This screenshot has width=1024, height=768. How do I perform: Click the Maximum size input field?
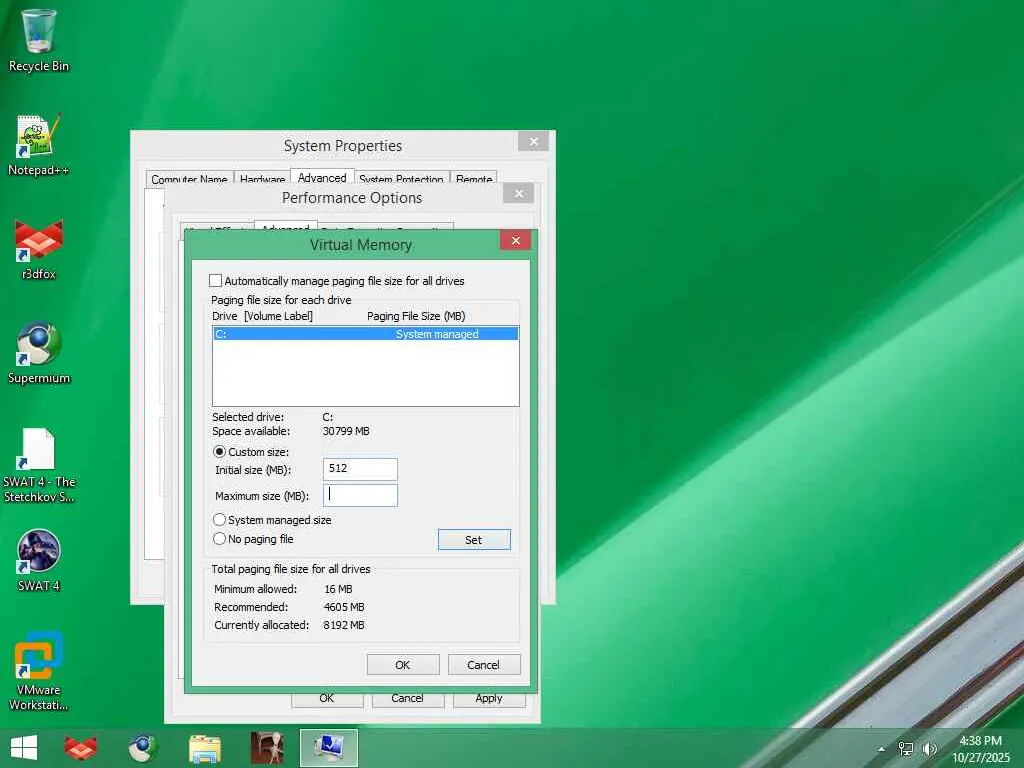(360, 495)
